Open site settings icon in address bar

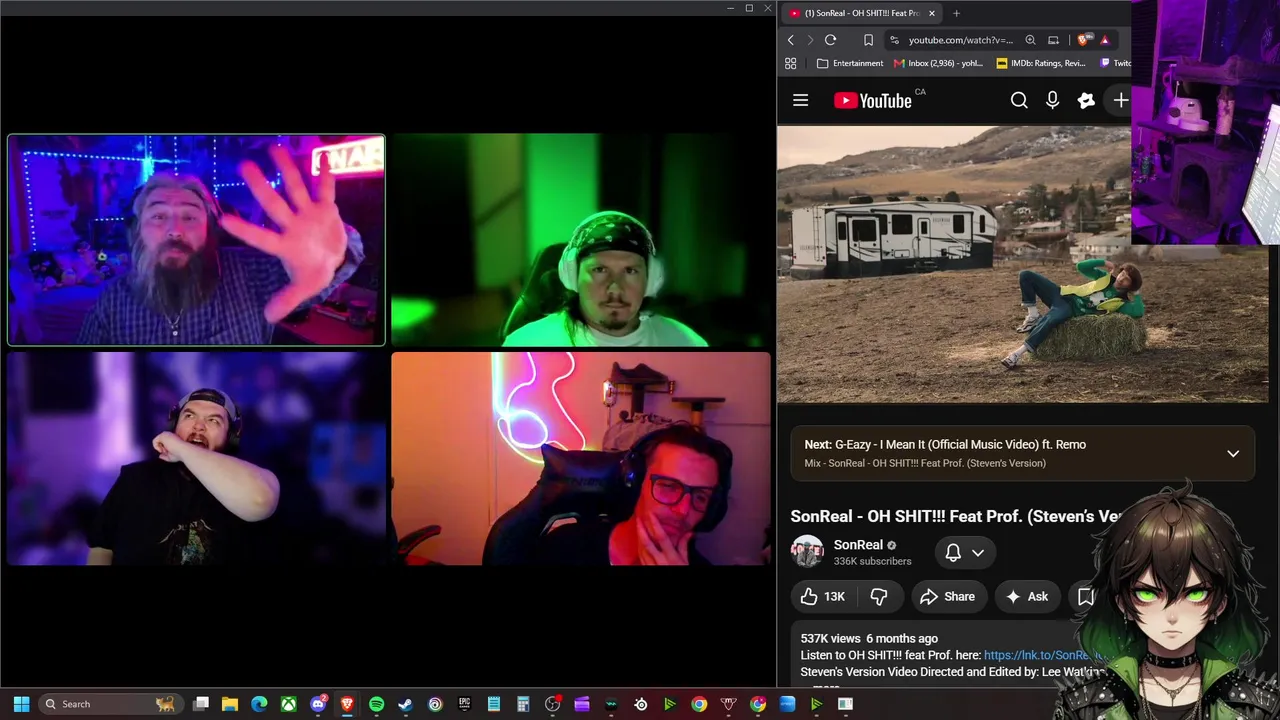[x=894, y=40]
